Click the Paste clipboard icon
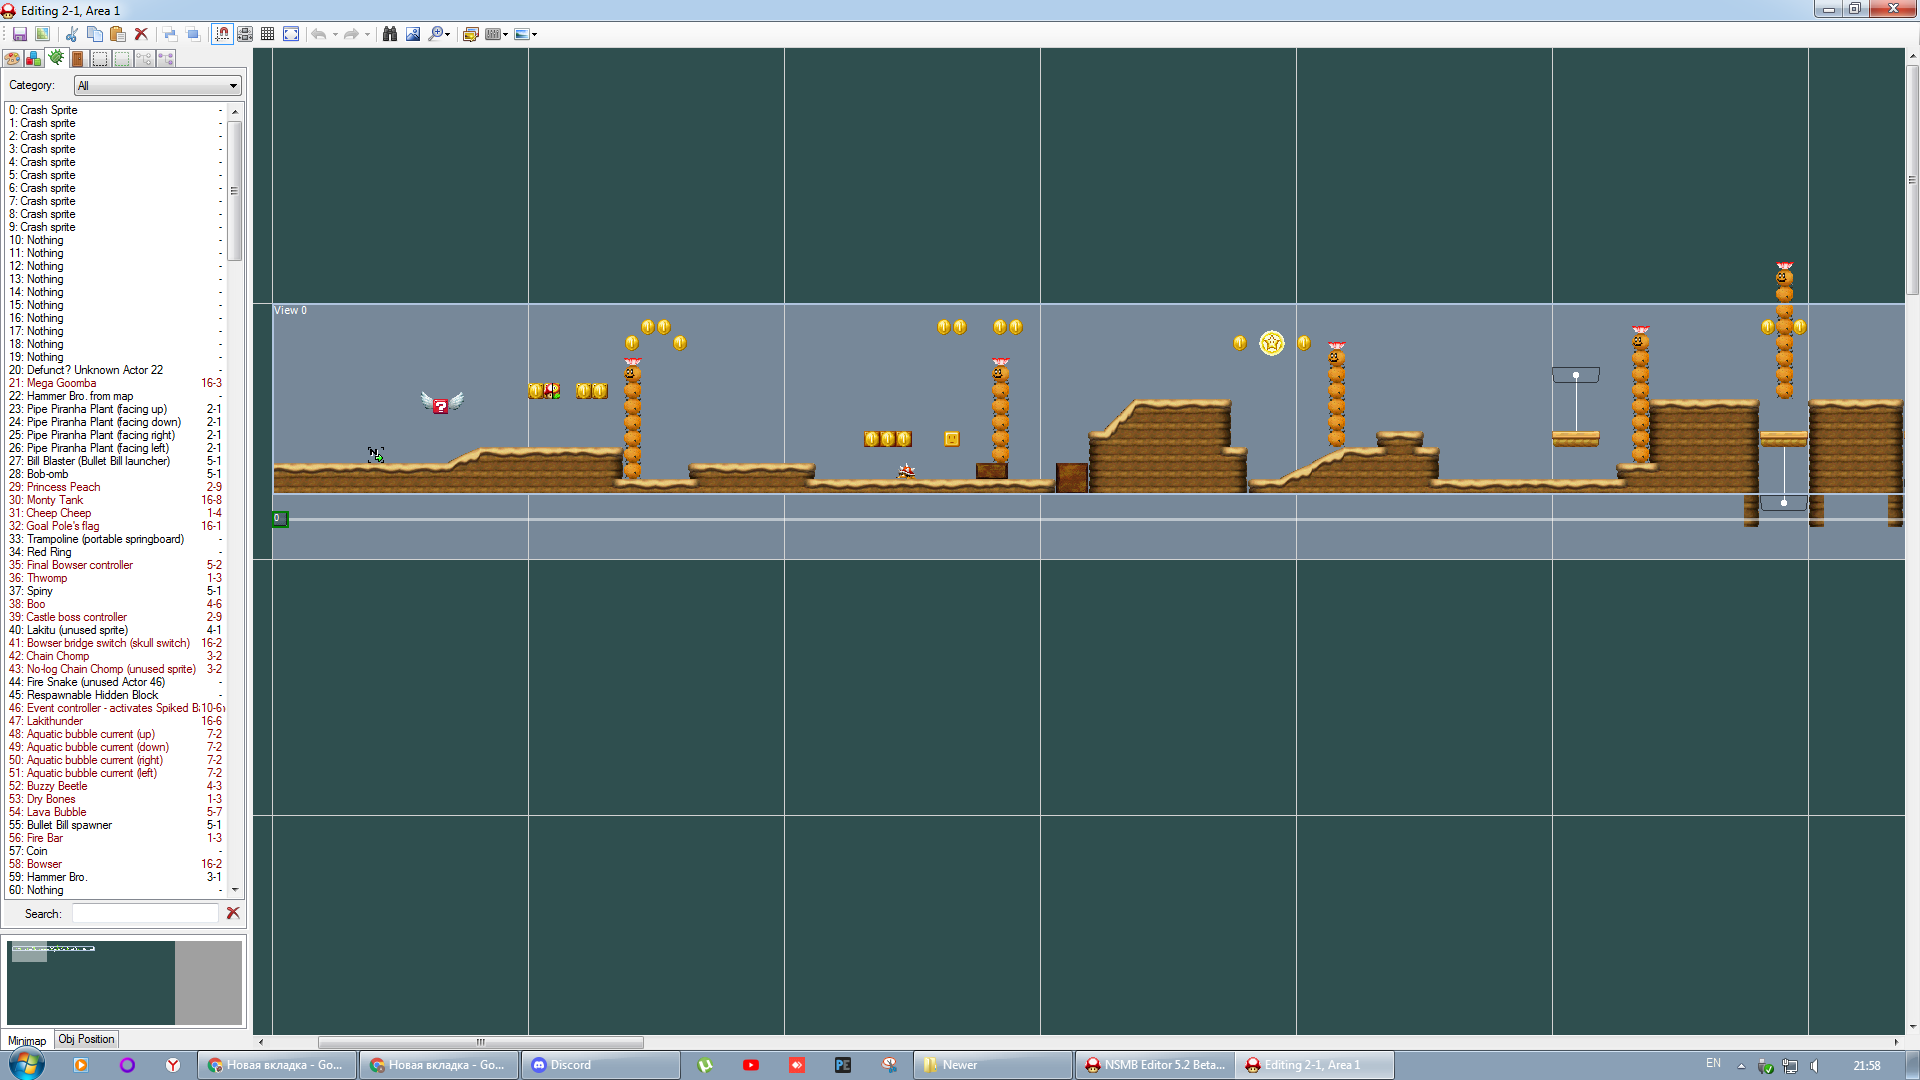The image size is (1920, 1080). (118, 34)
